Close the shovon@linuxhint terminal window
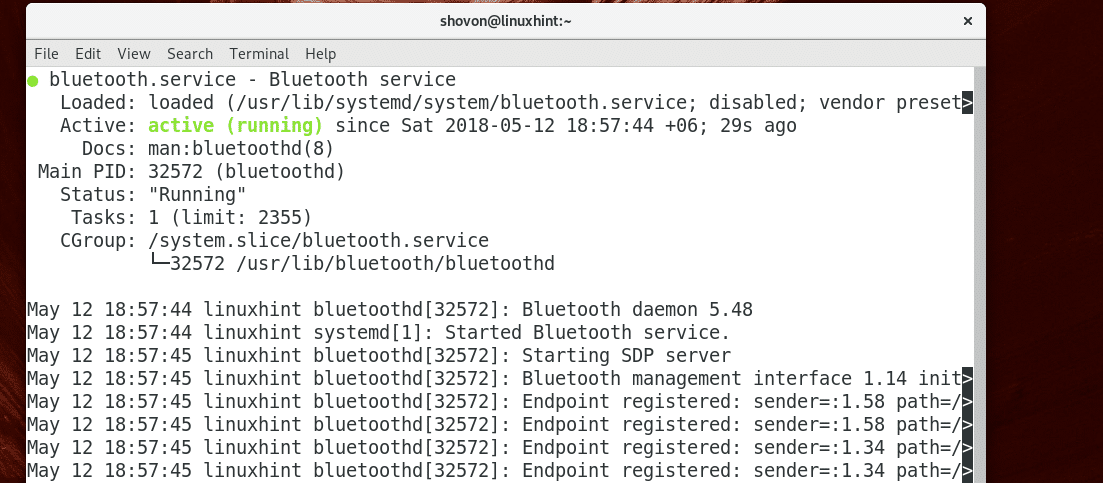 pyautogui.click(x=967, y=20)
